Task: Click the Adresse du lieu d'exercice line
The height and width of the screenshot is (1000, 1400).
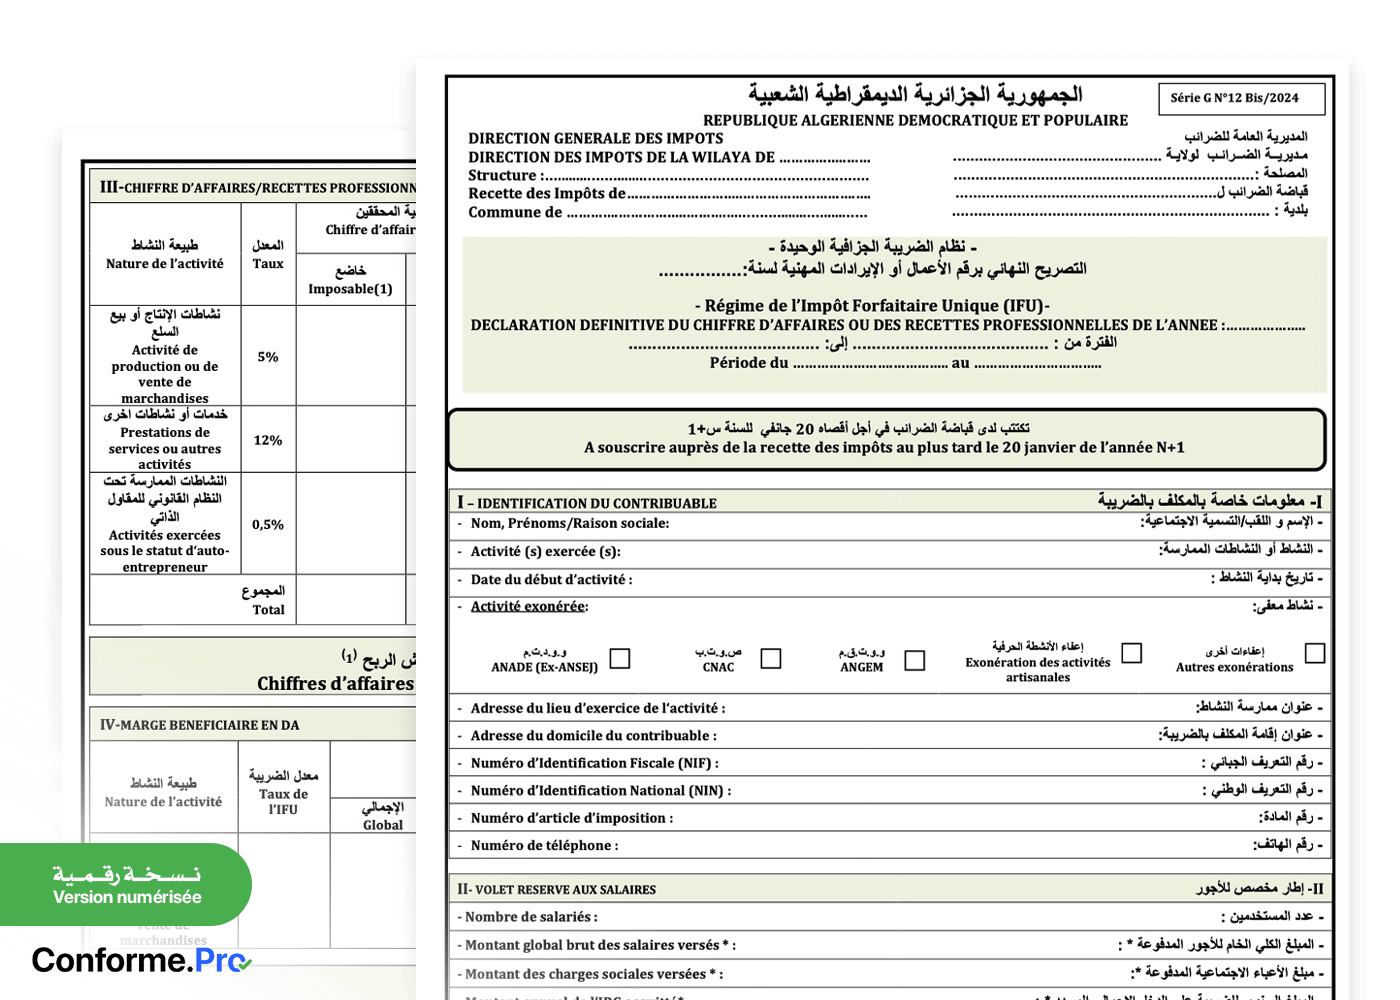Action: click(x=890, y=708)
